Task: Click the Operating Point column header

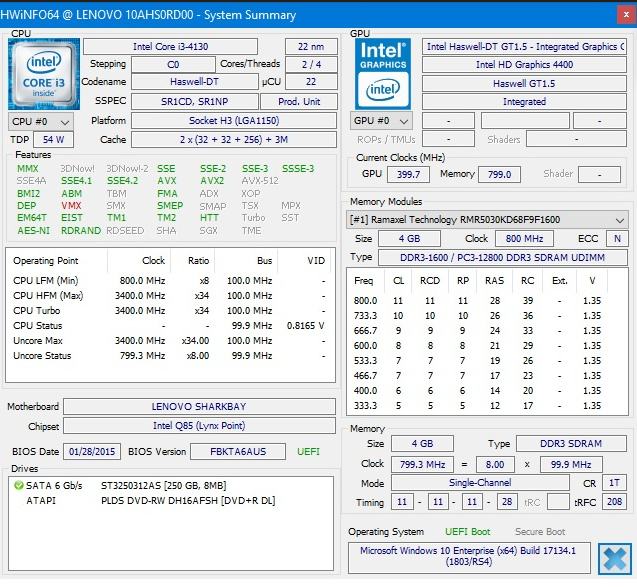Action: tap(57, 261)
